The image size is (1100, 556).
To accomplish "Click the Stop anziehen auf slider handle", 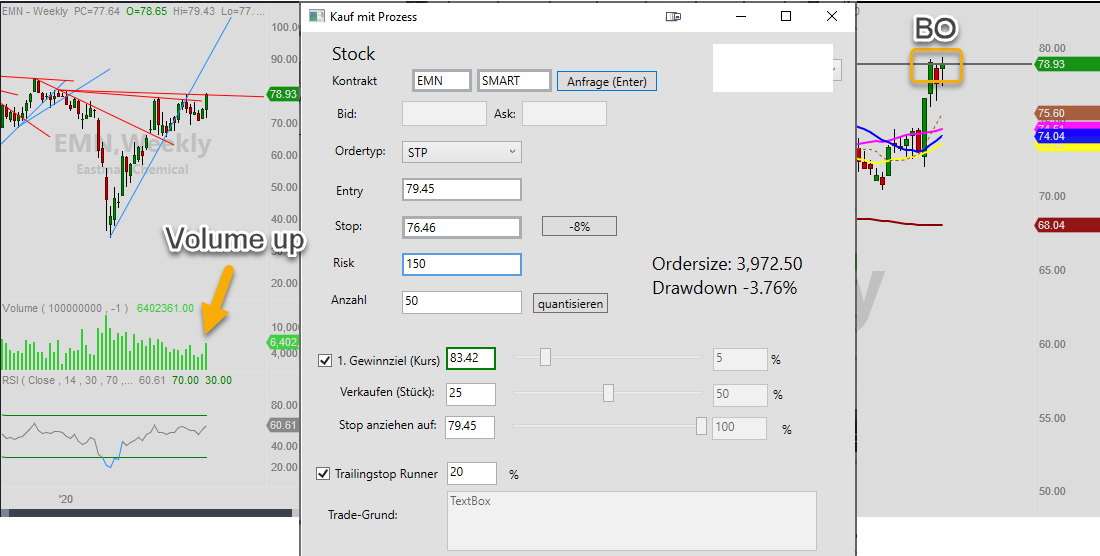I will [x=701, y=426].
